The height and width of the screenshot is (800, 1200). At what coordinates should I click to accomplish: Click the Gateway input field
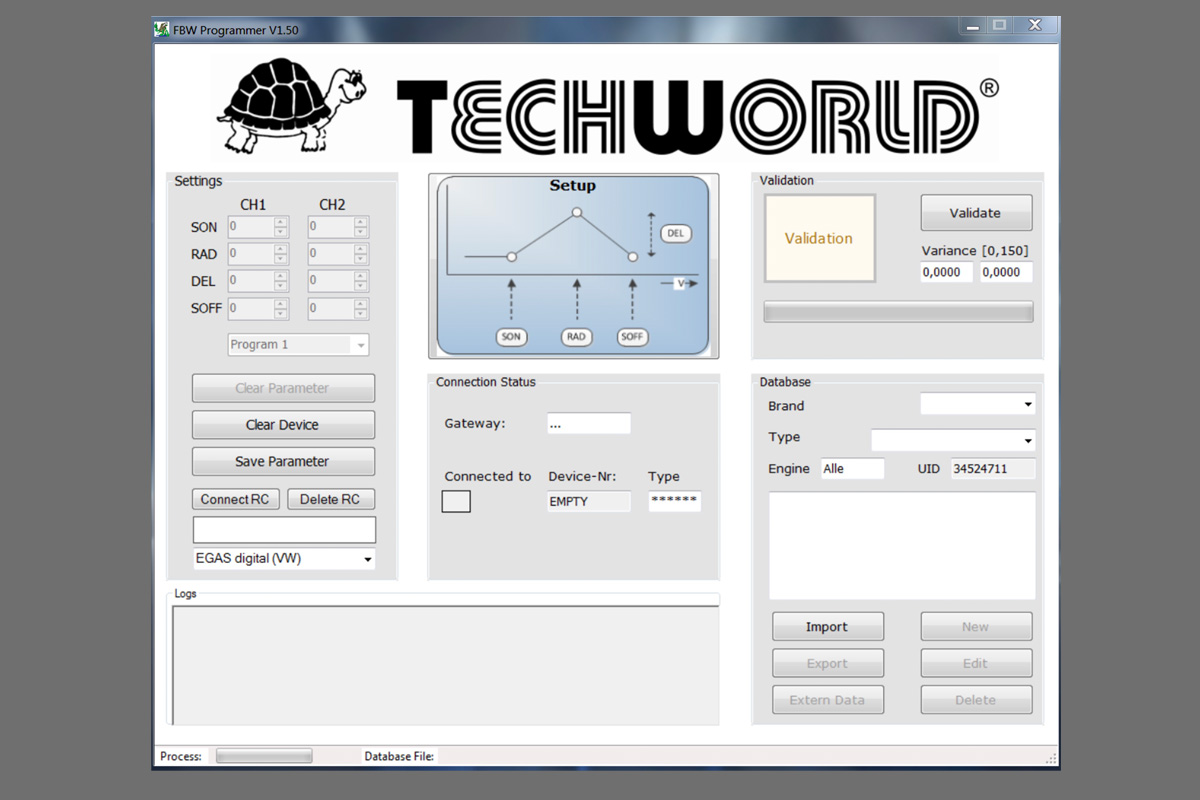(589, 423)
